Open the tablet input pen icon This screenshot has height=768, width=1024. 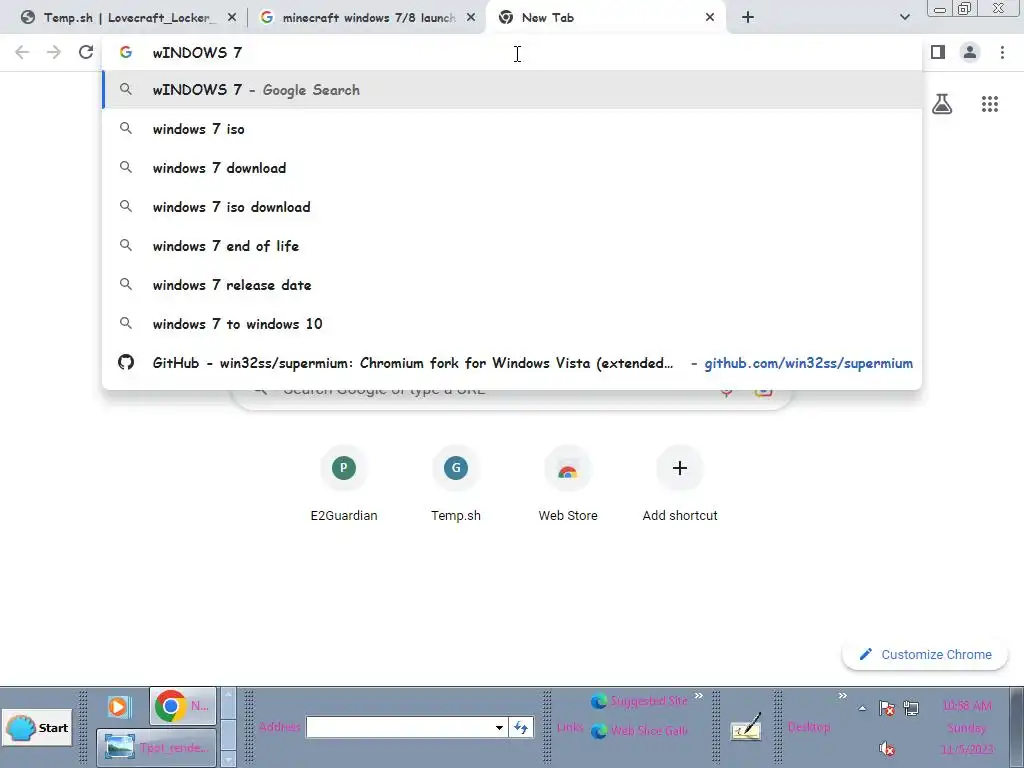click(x=746, y=726)
